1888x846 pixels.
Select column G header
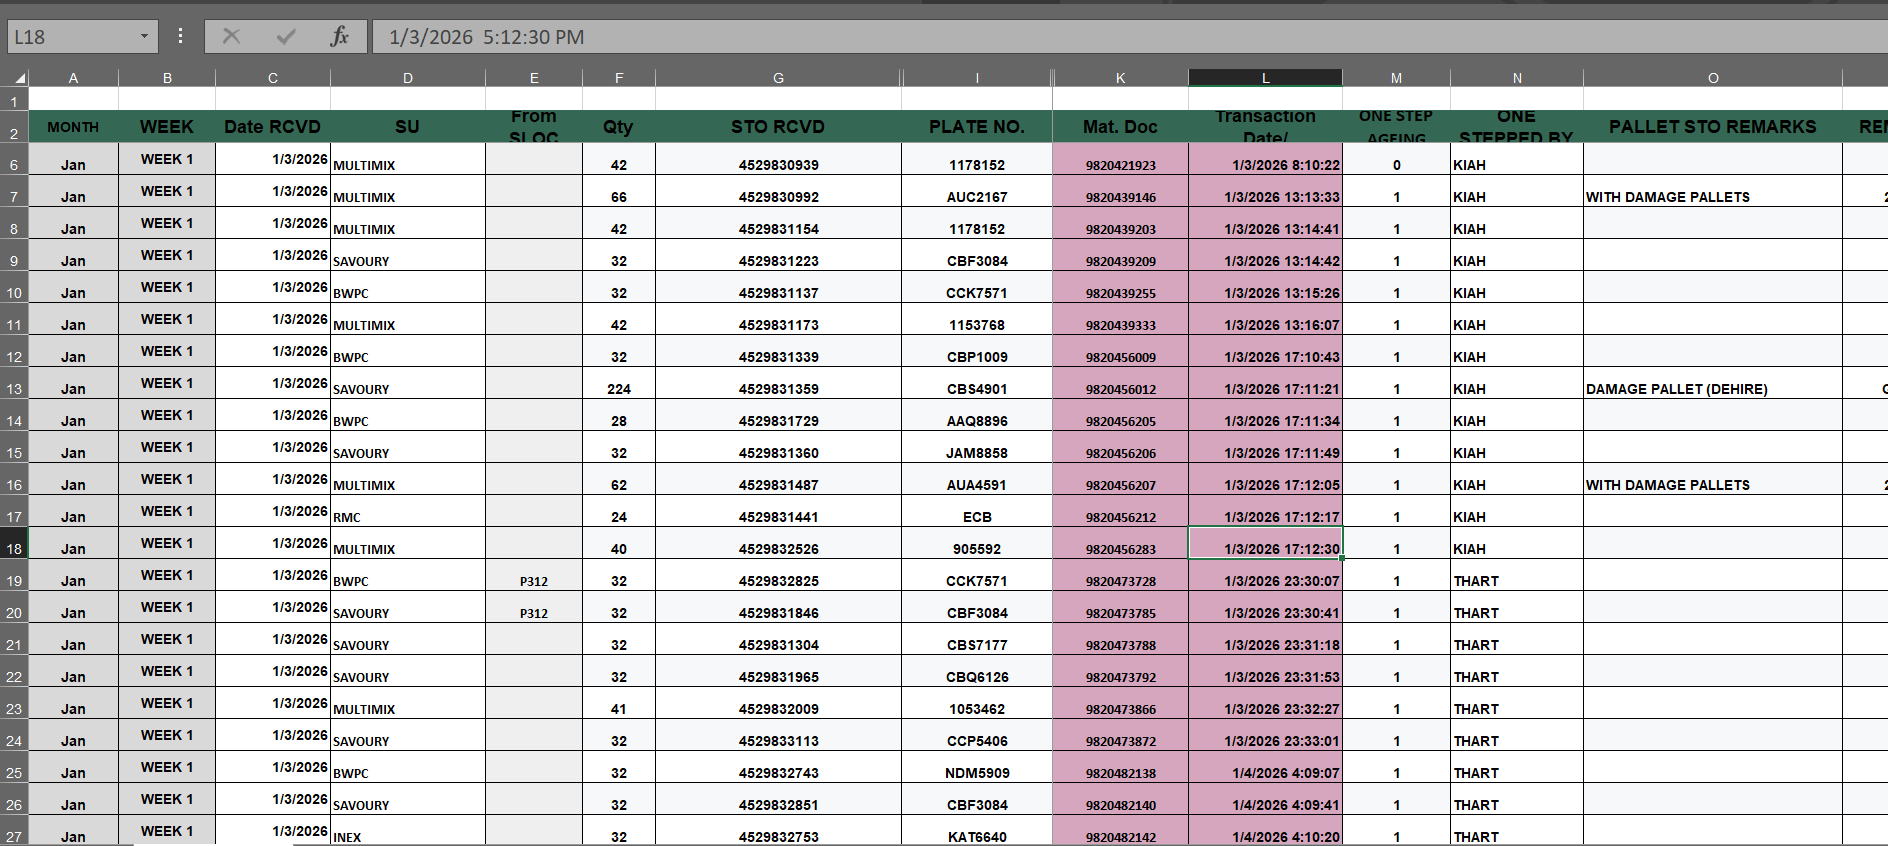coord(778,78)
